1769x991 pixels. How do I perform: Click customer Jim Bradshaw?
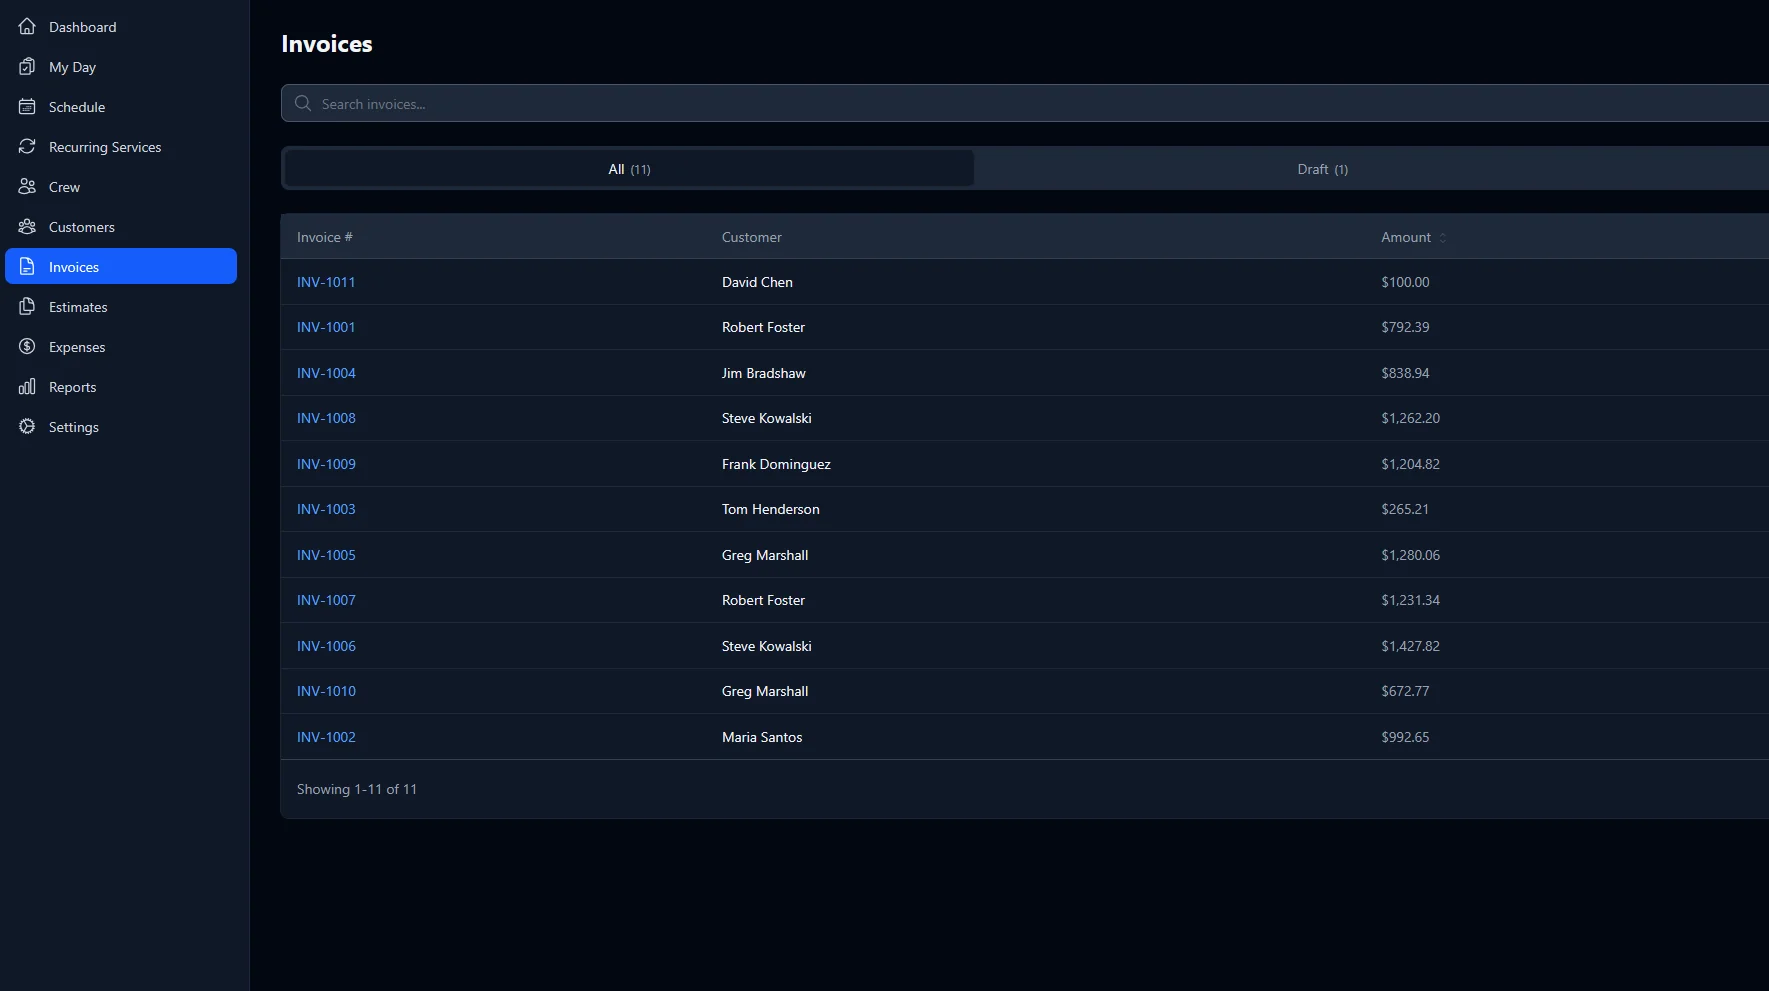[764, 373]
